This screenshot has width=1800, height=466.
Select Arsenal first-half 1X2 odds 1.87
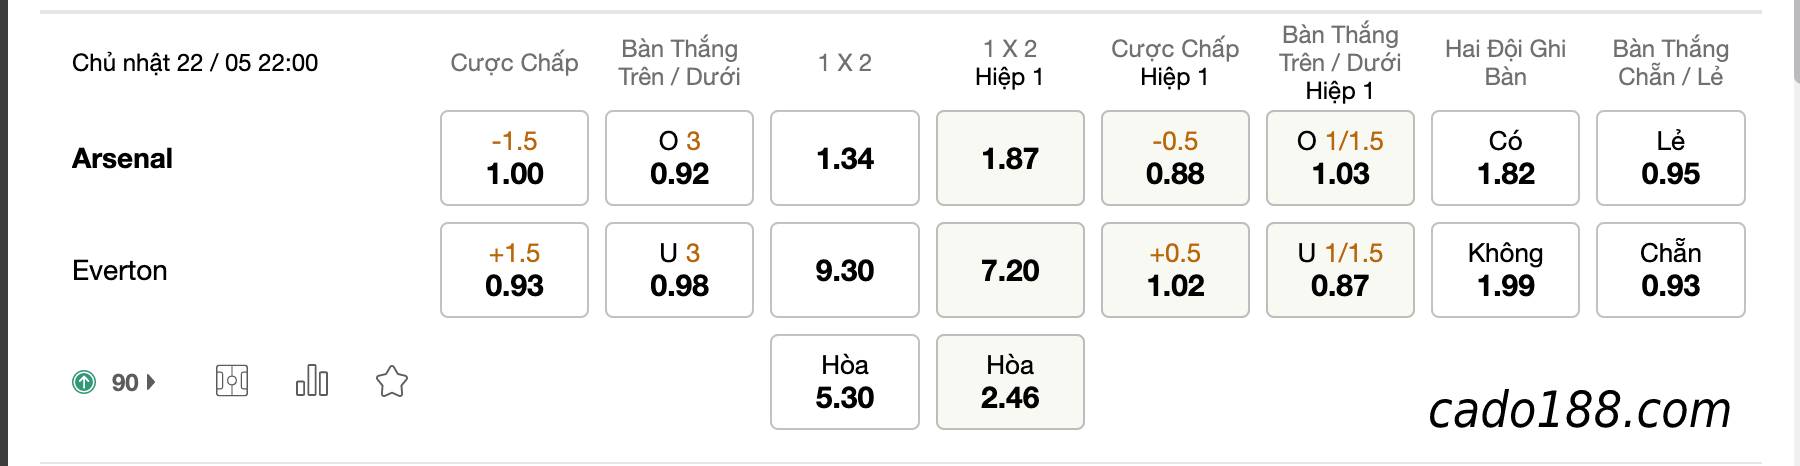[x=1010, y=158]
